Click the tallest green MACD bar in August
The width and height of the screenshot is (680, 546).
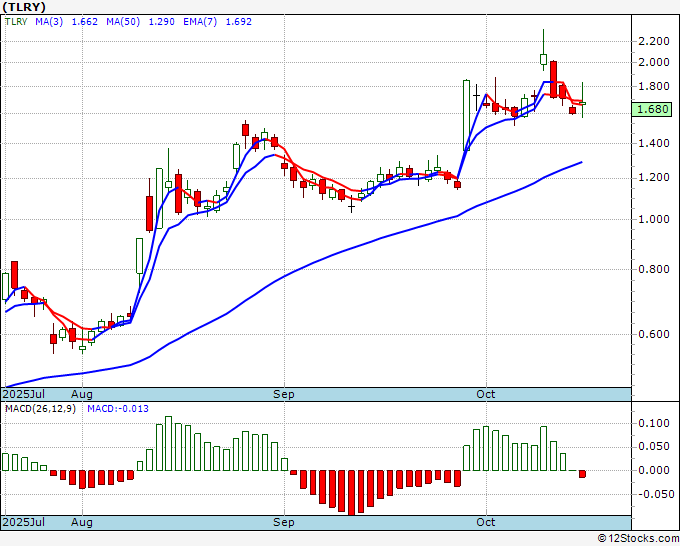pos(169,444)
